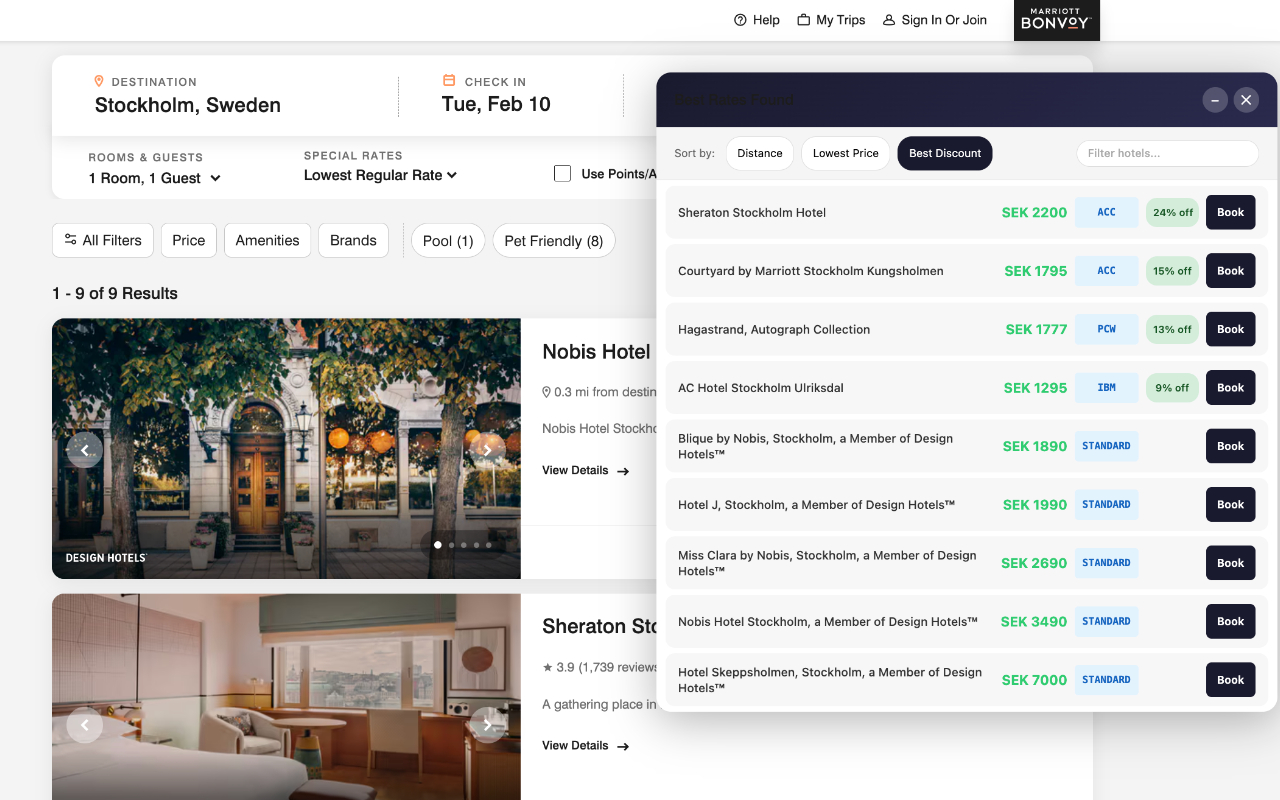Click the 15% off badge
1280x800 pixels.
pos(1172,271)
